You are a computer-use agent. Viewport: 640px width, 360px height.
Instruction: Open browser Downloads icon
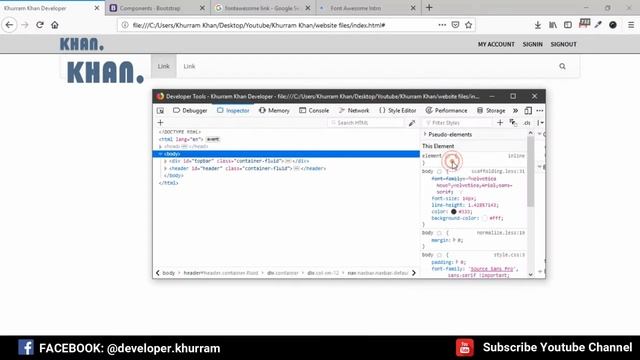tap(538, 25)
